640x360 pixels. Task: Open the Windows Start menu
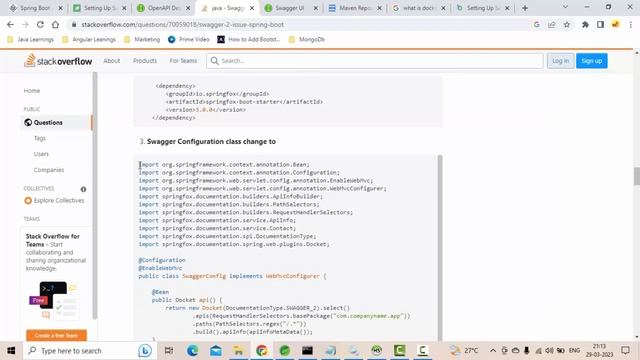pyautogui.click(x=11, y=351)
